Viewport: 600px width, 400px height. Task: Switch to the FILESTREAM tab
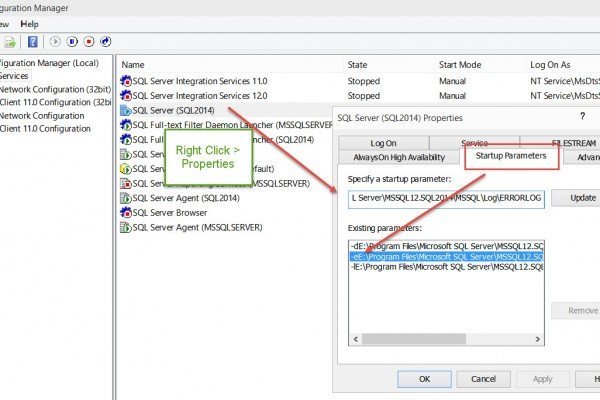[560, 143]
